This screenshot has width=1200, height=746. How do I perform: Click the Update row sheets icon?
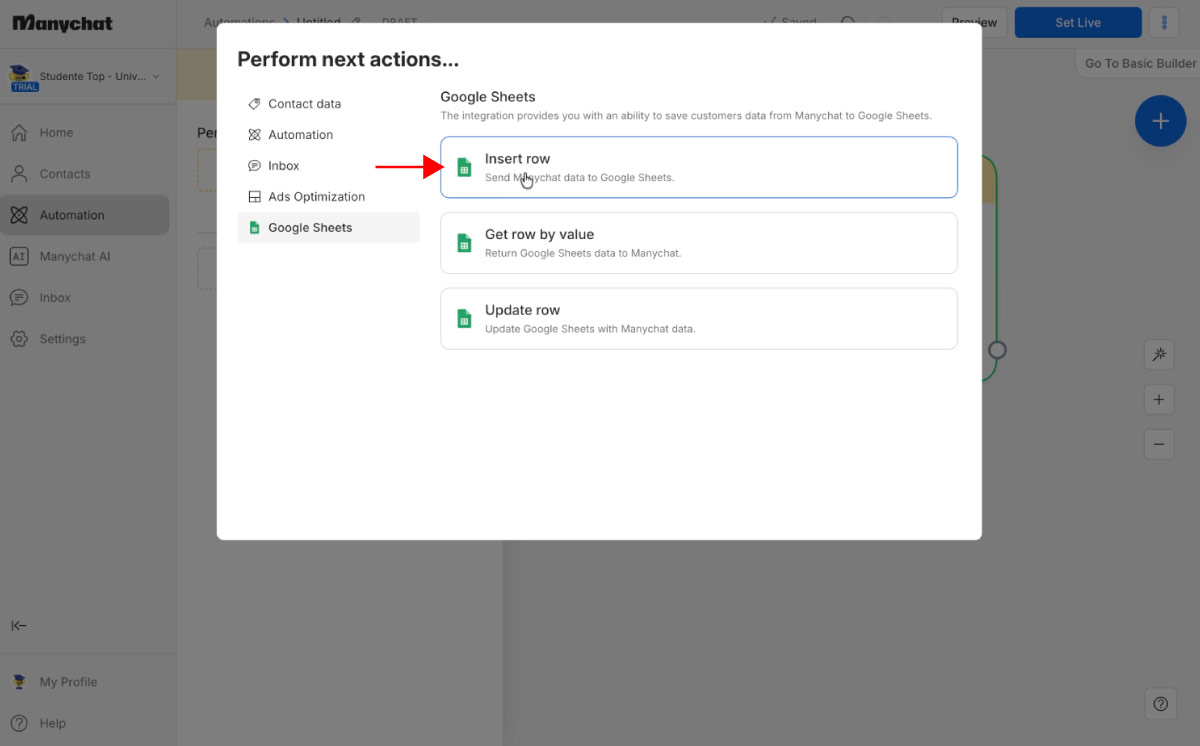[x=463, y=319]
